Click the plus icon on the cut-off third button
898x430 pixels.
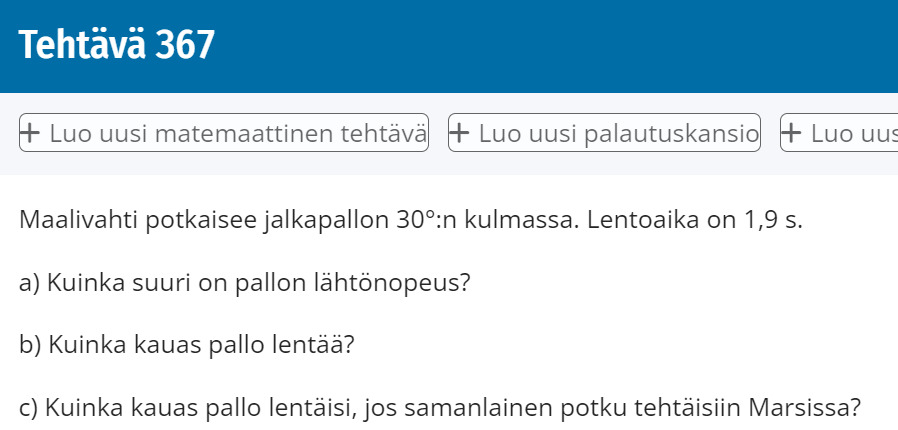point(791,133)
